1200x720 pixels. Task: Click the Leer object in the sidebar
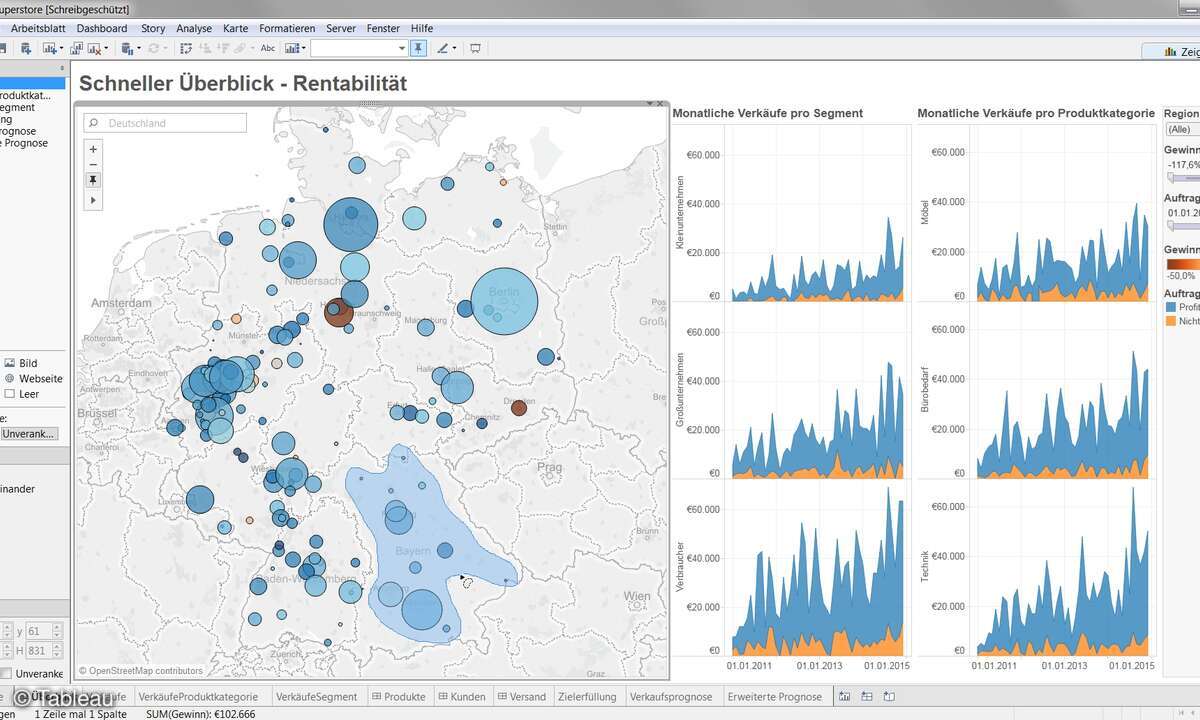[x=22, y=394]
